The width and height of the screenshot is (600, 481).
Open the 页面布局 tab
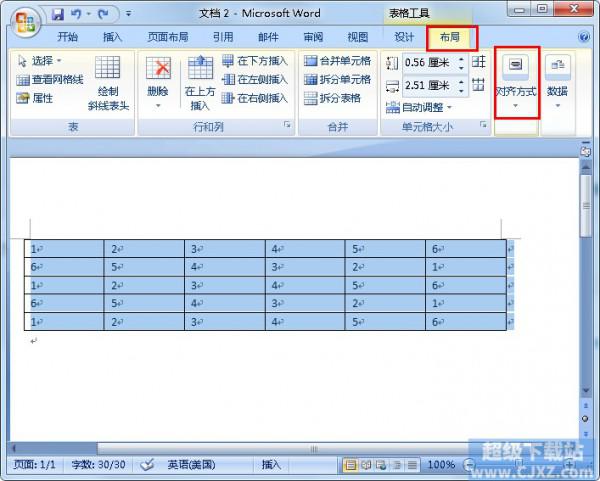(x=168, y=37)
